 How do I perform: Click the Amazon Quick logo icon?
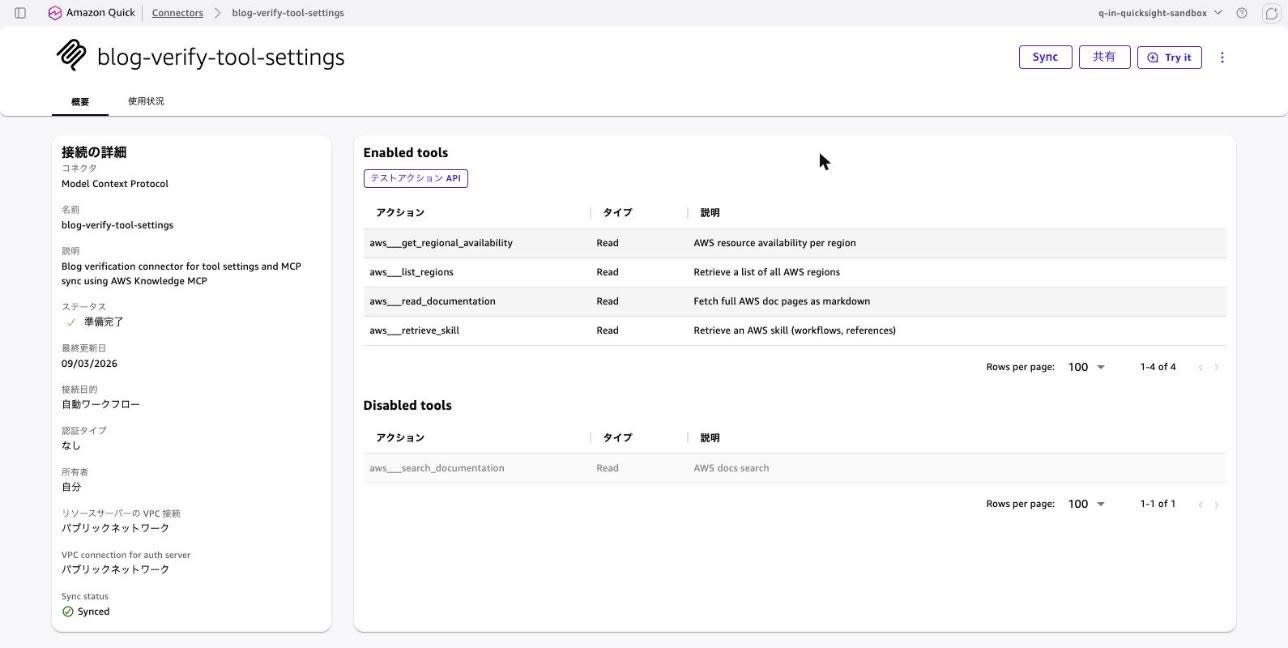point(54,13)
